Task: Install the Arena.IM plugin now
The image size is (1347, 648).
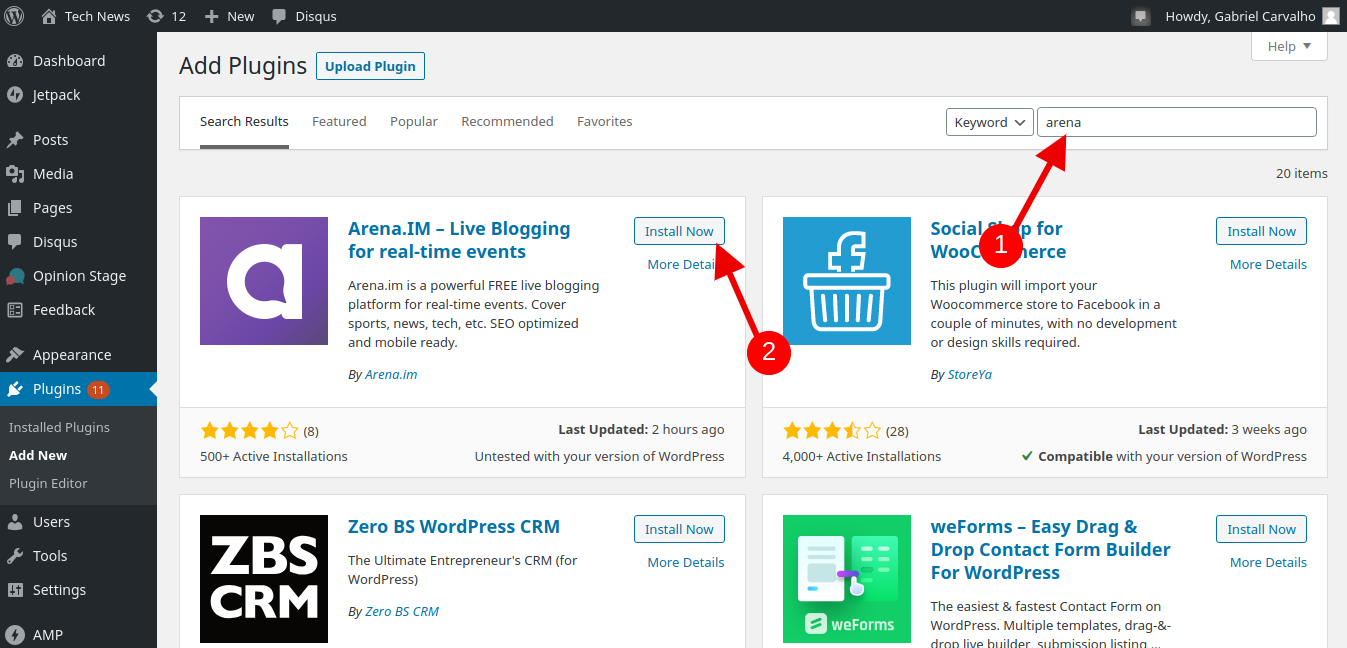Action: coord(679,231)
